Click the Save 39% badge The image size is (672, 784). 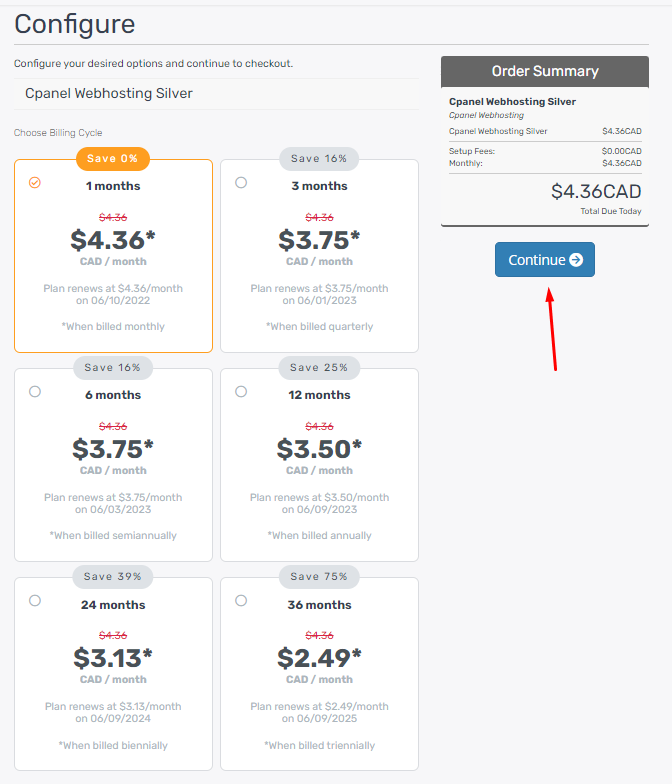112,576
